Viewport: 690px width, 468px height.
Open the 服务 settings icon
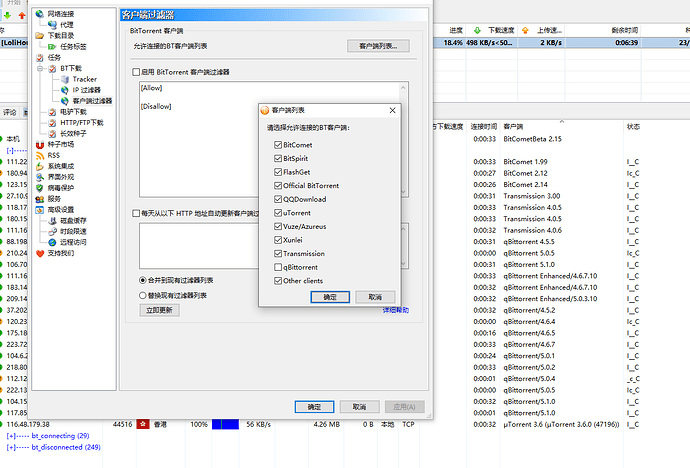40,199
